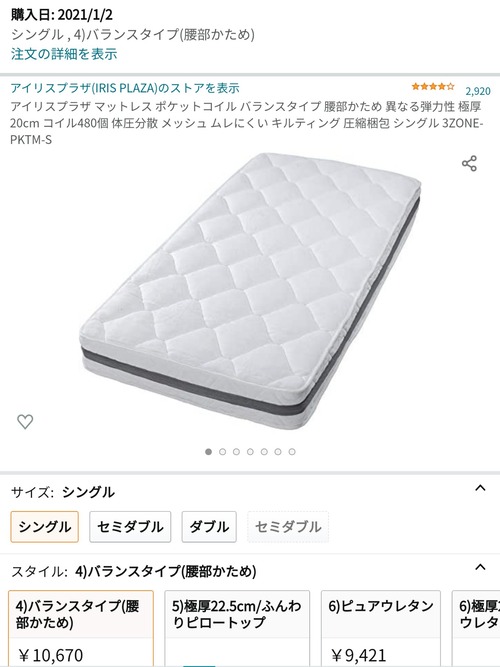Select the partially visible 6)極厚 style card
This screenshot has height=667, width=500.
[x=476, y=629]
